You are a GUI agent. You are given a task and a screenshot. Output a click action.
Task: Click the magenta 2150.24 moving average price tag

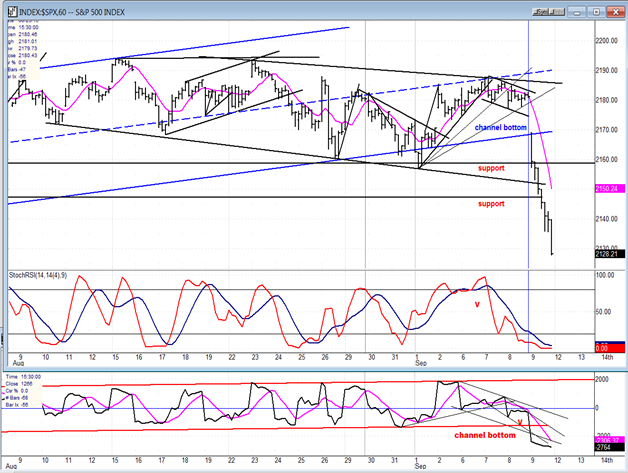[610, 189]
